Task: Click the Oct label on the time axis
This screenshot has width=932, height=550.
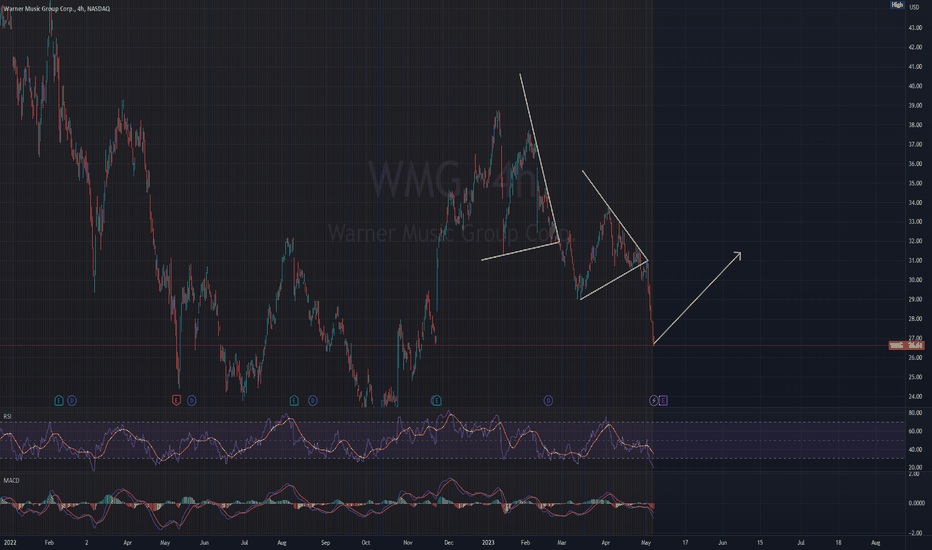Action: [366, 543]
